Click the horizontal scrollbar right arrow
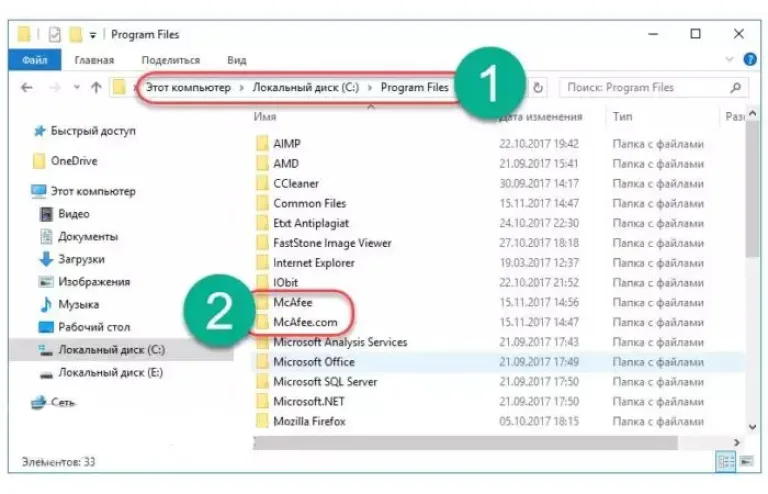The height and width of the screenshot is (494, 768). coord(736,442)
